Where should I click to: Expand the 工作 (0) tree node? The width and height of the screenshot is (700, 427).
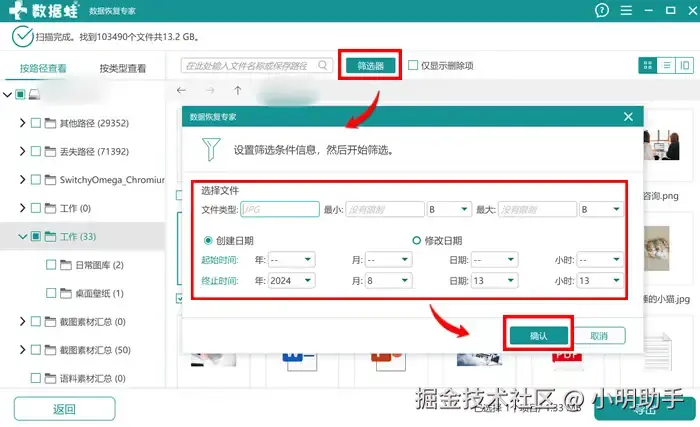[x=22, y=208]
